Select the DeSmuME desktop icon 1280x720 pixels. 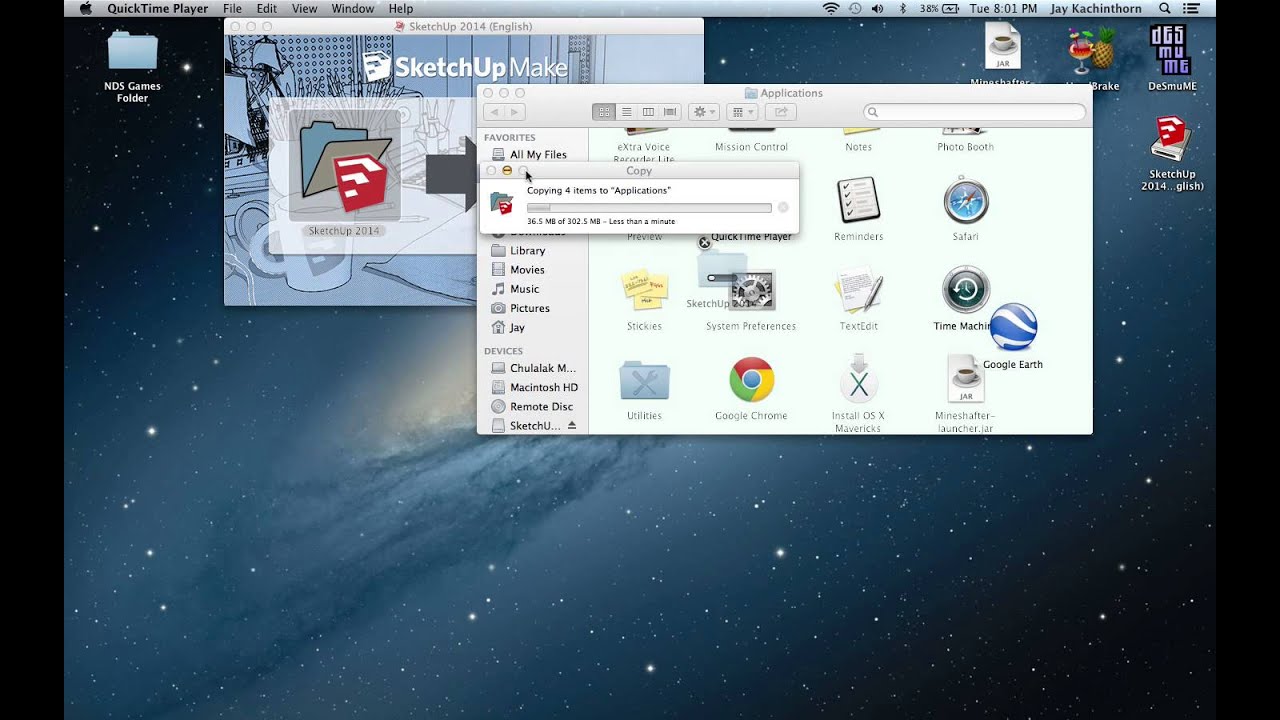tap(1171, 51)
